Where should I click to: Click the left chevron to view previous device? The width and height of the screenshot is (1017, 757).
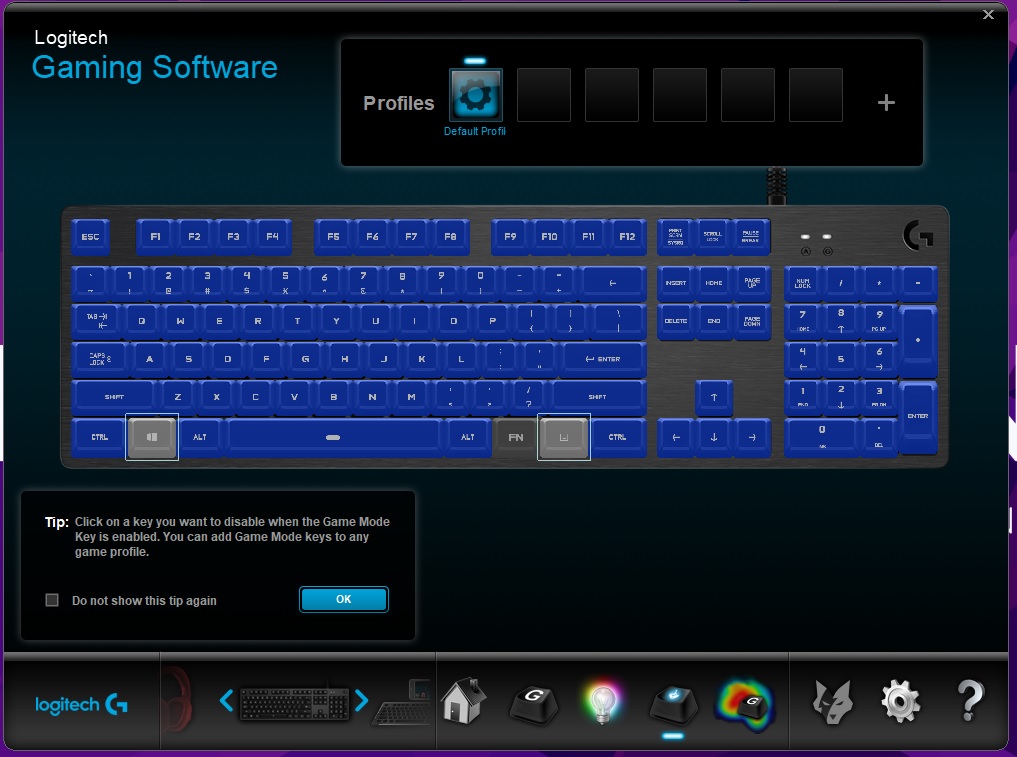pyautogui.click(x=227, y=701)
